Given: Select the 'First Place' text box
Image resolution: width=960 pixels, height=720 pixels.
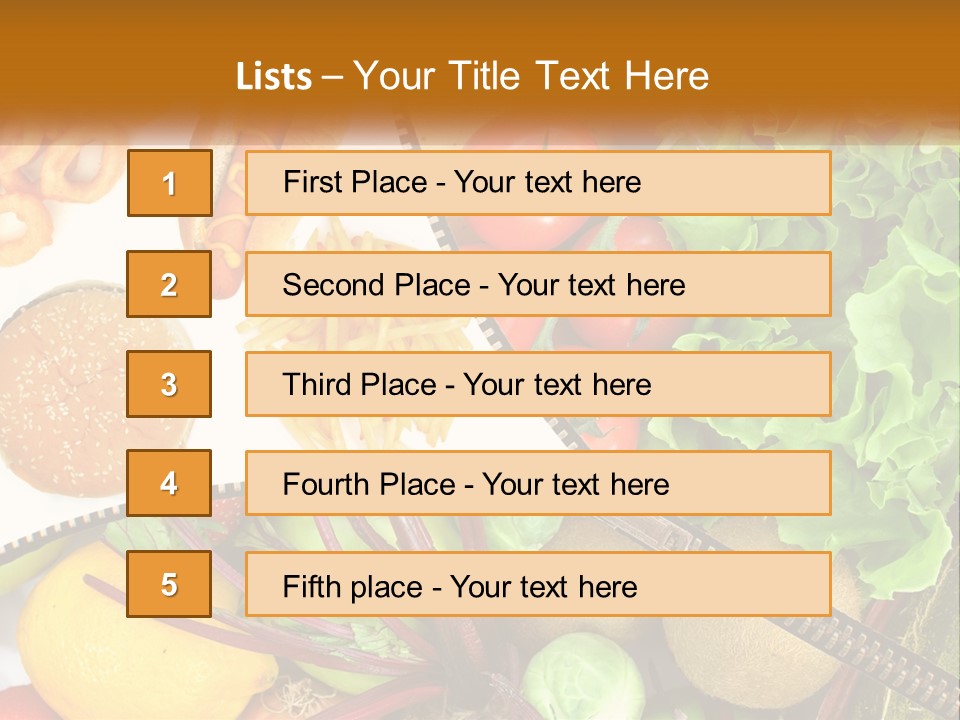Looking at the screenshot, I should [x=538, y=183].
